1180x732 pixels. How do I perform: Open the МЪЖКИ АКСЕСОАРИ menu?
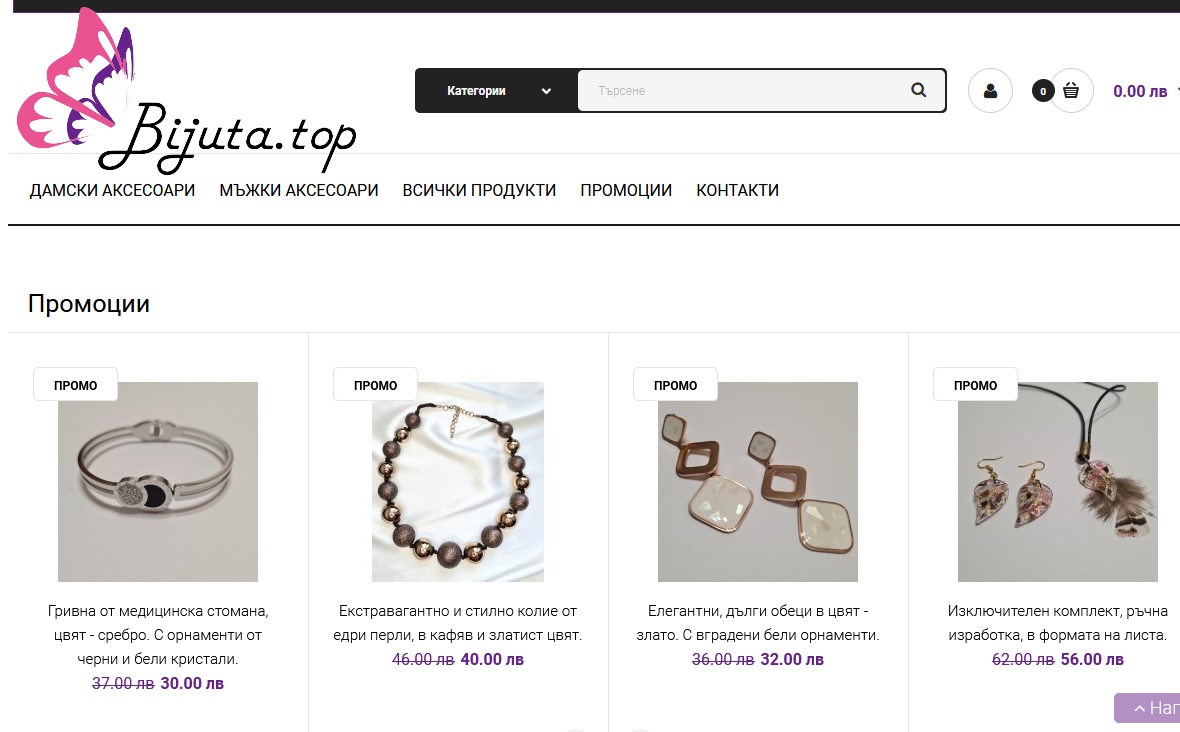pos(299,190)
